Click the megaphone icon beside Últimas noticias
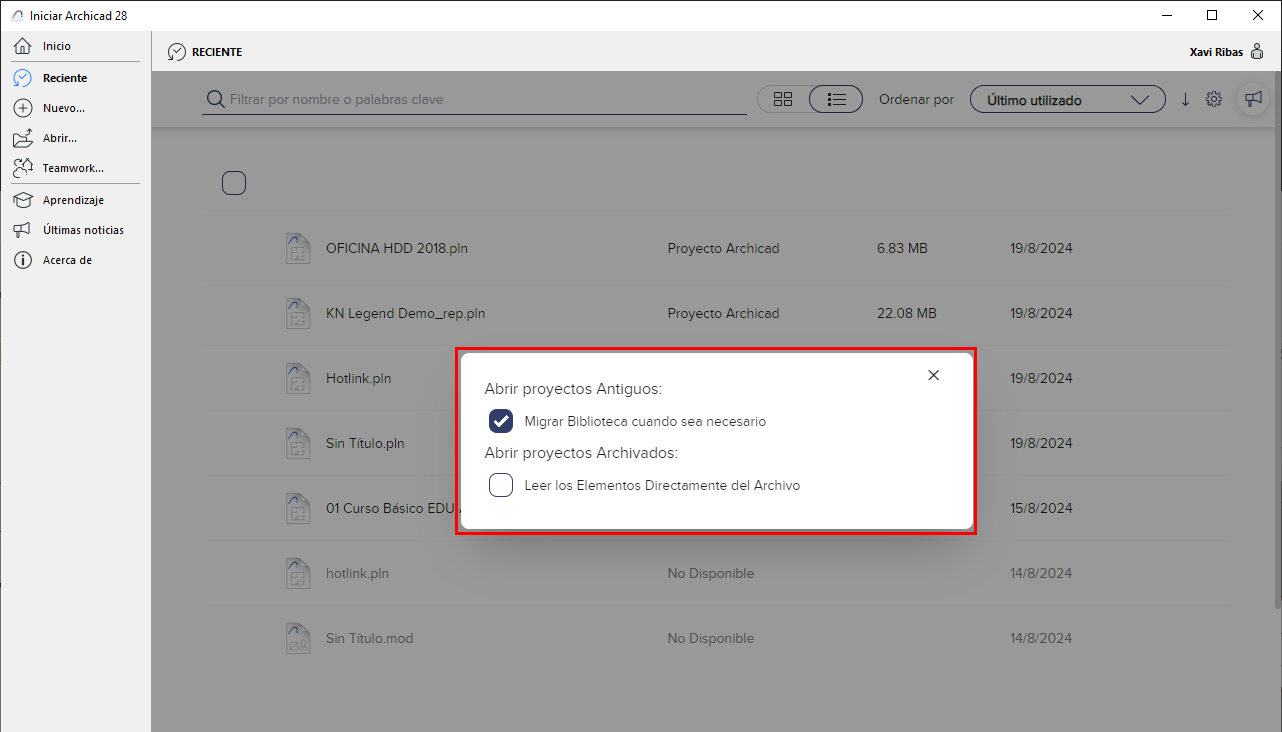Viewport: 1282px width, 732px height. (x=23, y=230)
